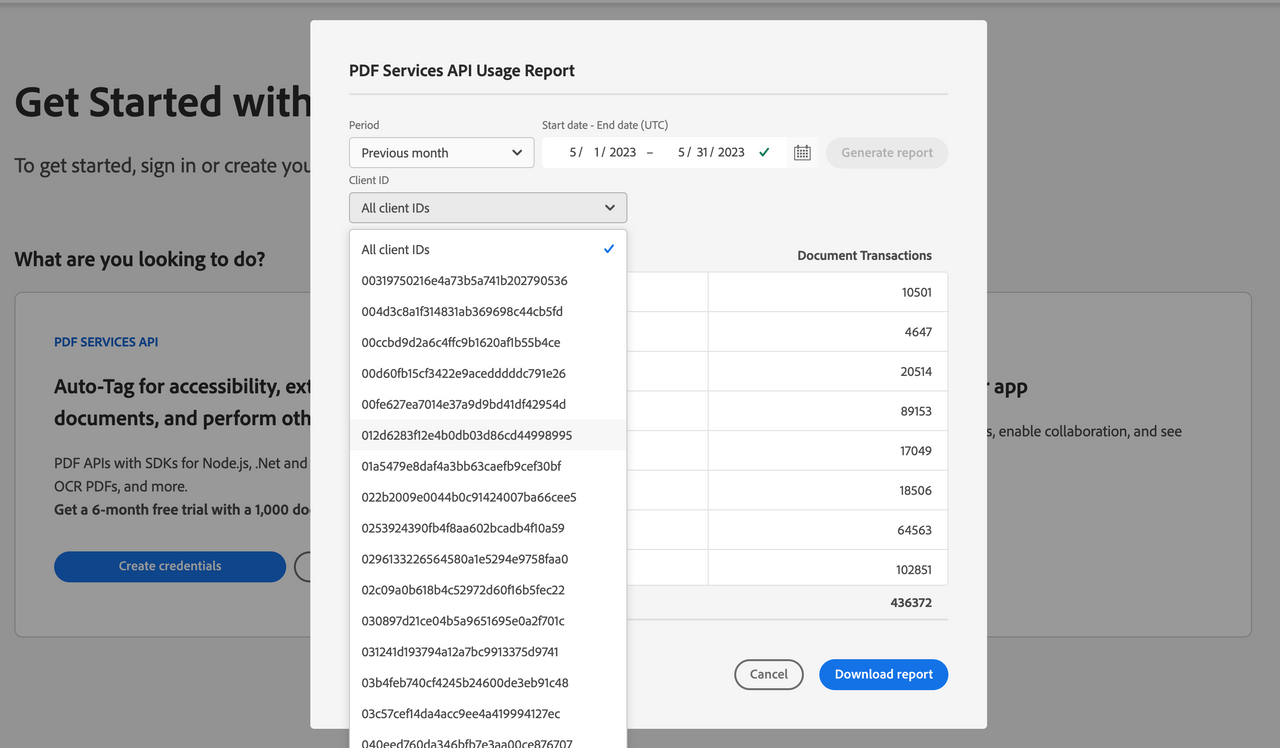Click the 17049 transactions cell

828,451
